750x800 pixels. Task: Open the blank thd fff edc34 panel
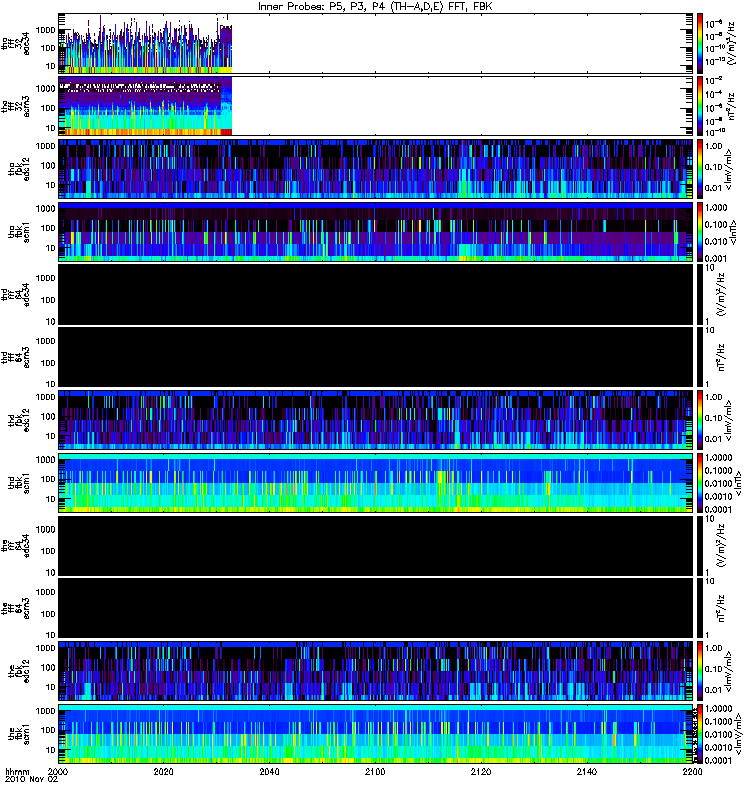tap(375, 294)
